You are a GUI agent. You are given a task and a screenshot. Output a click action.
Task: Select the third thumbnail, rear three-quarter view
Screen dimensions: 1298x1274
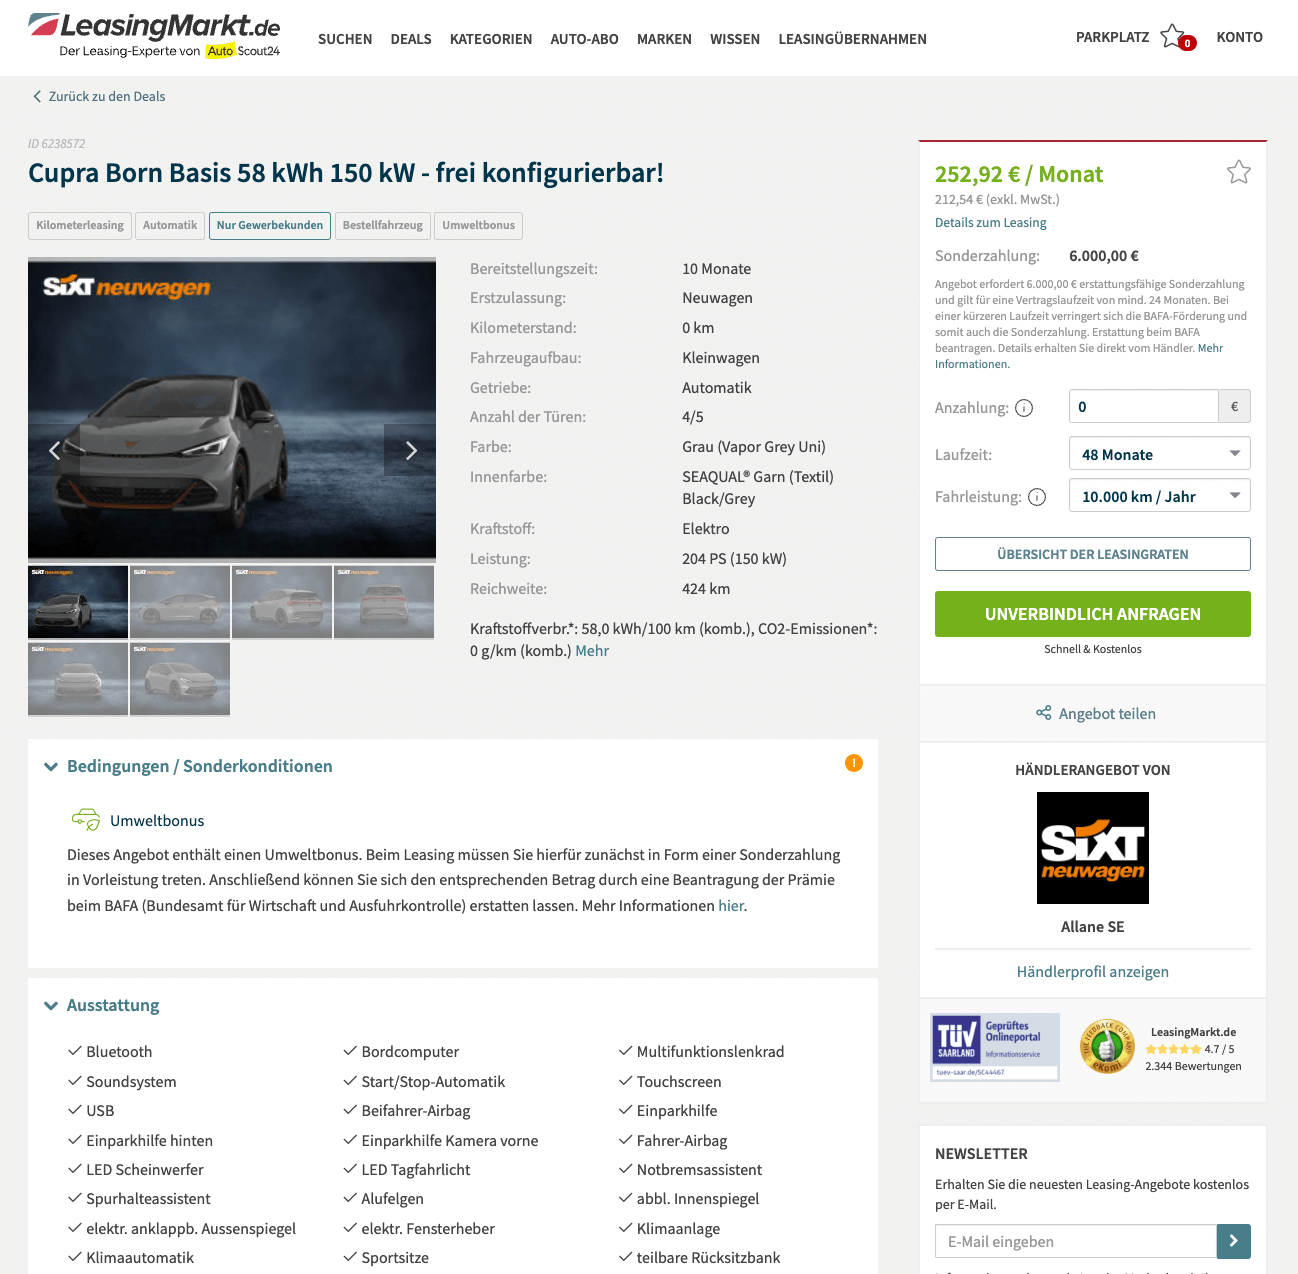[282, 602]
